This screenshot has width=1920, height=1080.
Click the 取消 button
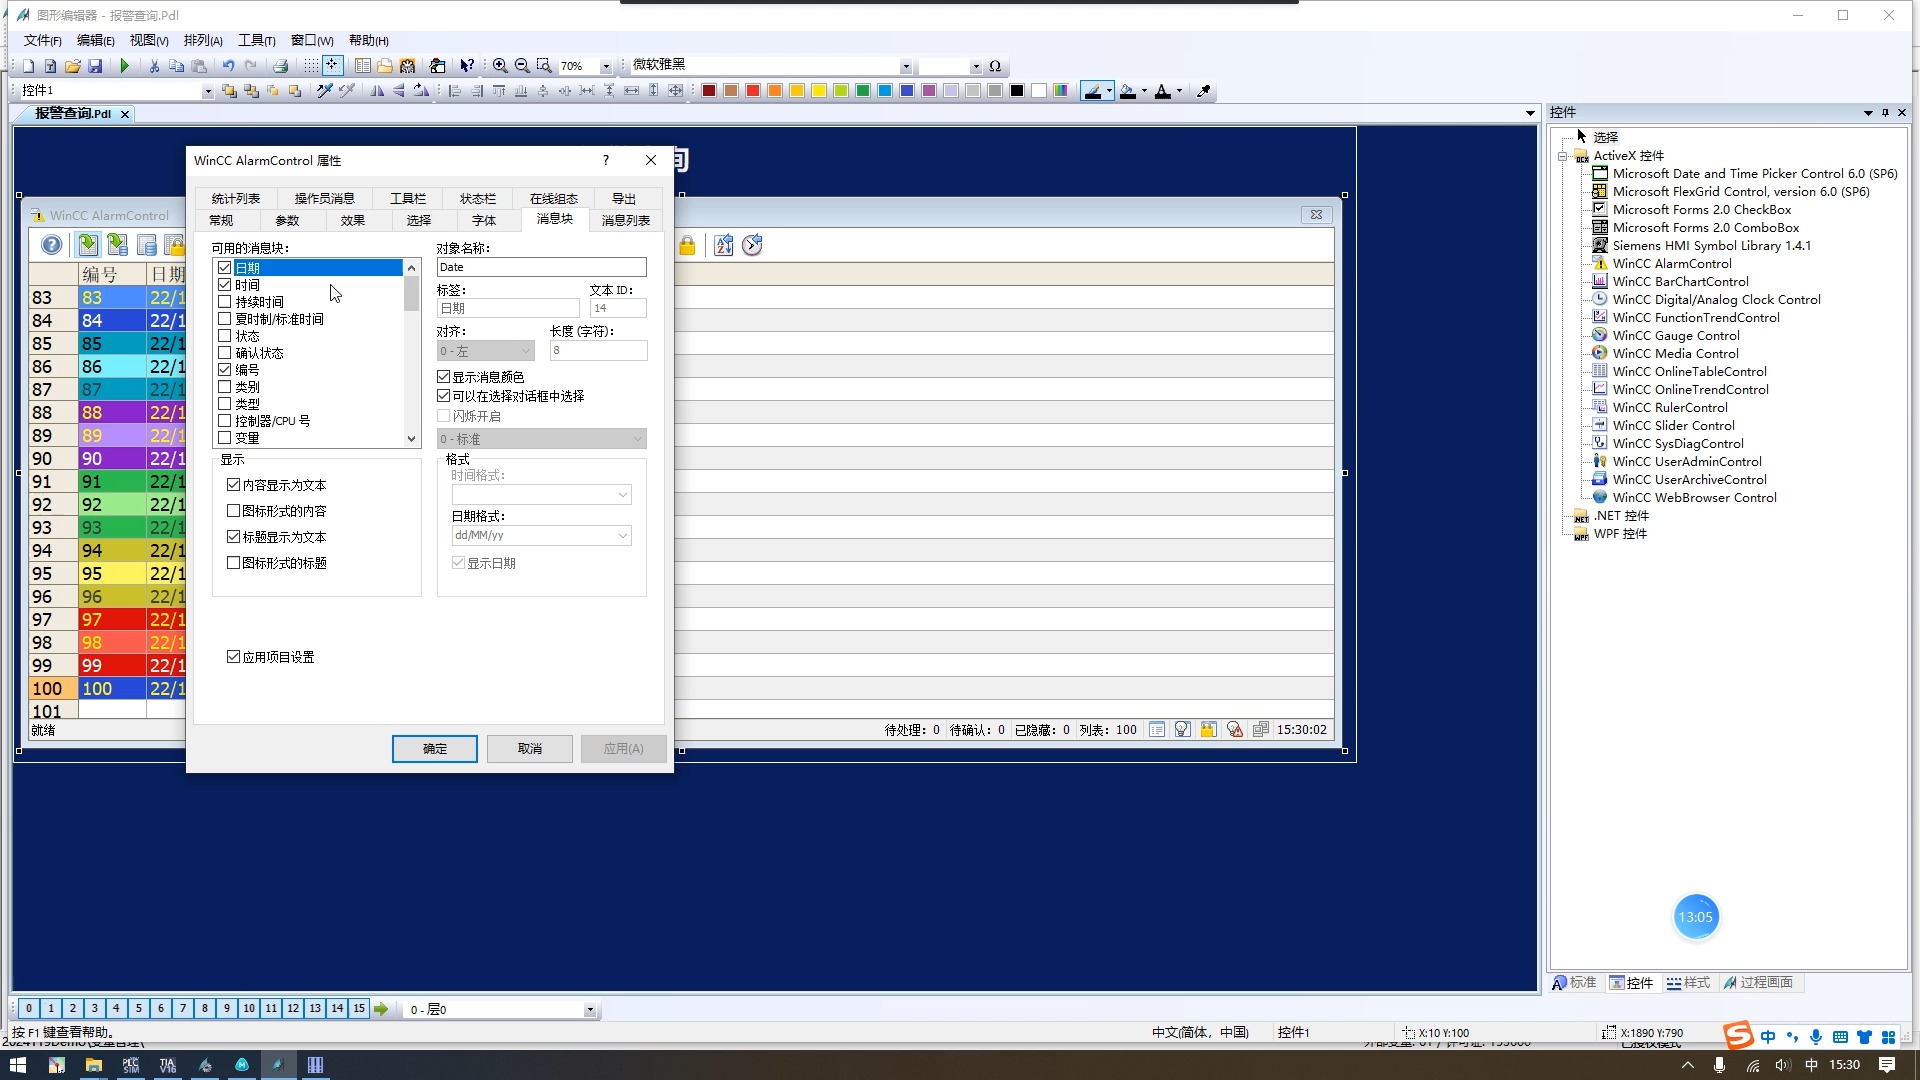529,749
